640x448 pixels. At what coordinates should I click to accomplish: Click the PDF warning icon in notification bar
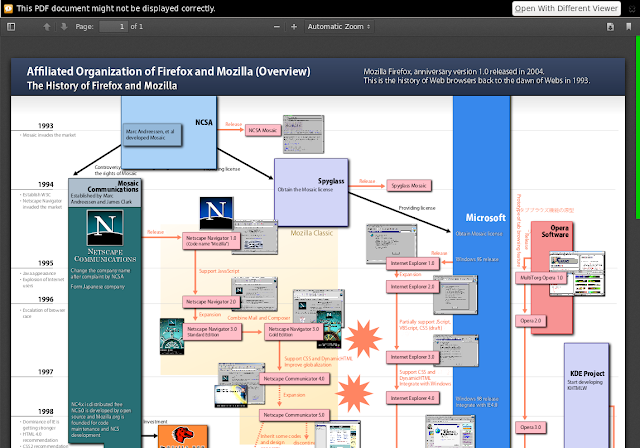8,8
